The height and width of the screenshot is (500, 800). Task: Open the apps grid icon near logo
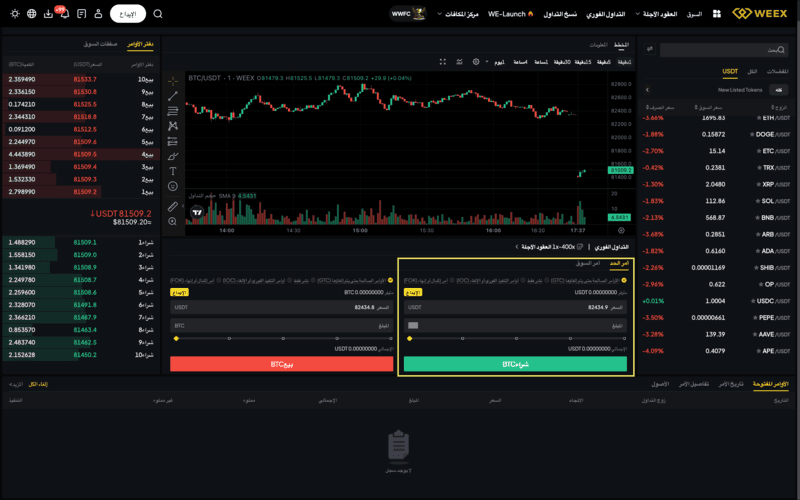tap(717, 14)
